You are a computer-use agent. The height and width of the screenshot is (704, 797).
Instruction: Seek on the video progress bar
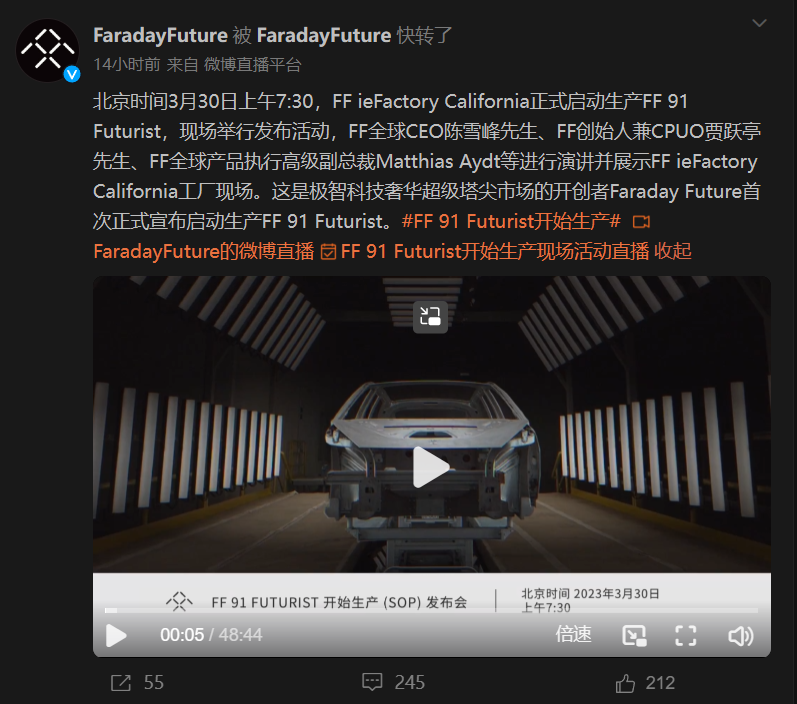(x=431, y=610)
